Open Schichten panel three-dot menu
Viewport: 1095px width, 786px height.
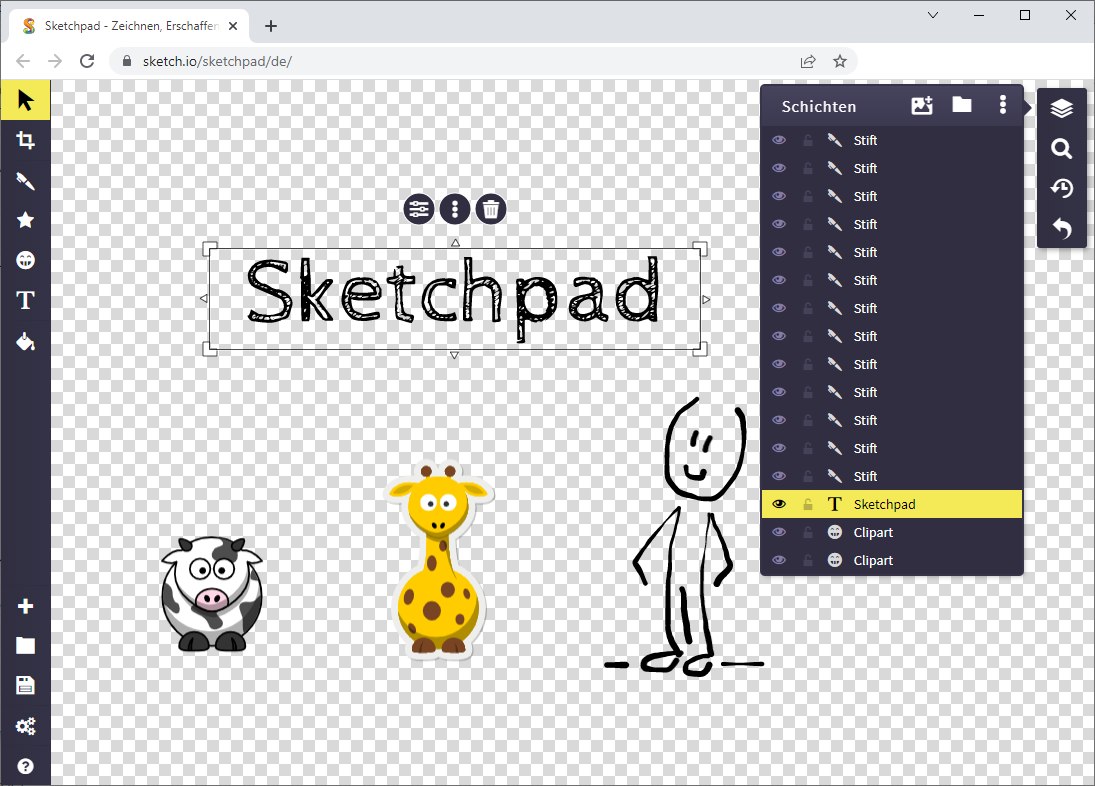(x=1003, y=105)
